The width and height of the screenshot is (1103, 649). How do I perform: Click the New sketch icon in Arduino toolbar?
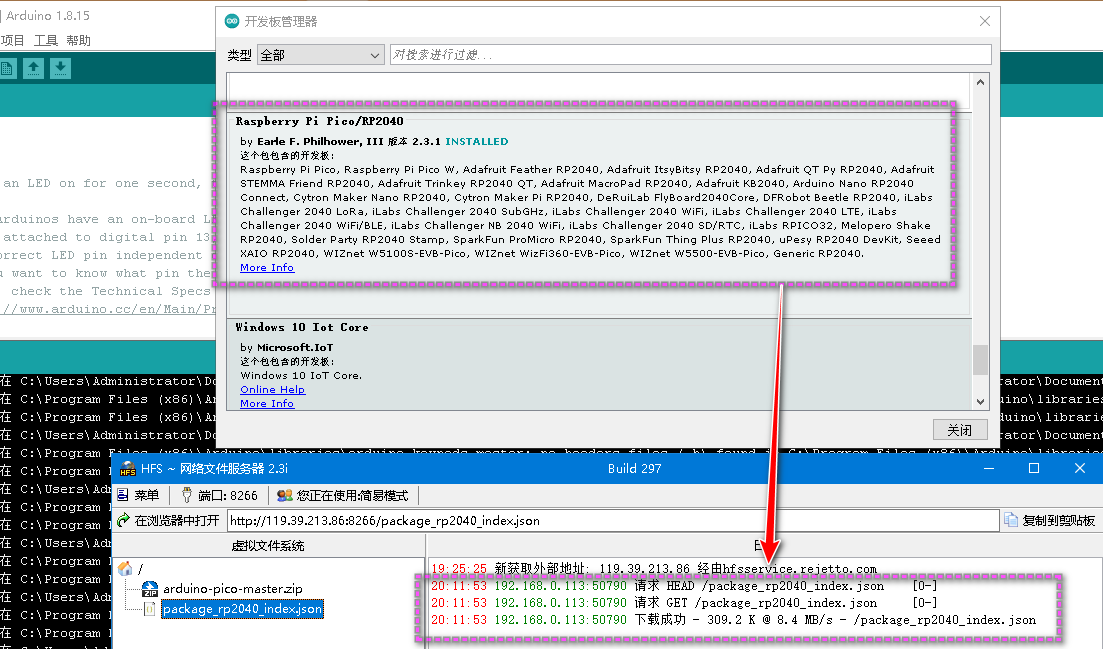(6, 68)
